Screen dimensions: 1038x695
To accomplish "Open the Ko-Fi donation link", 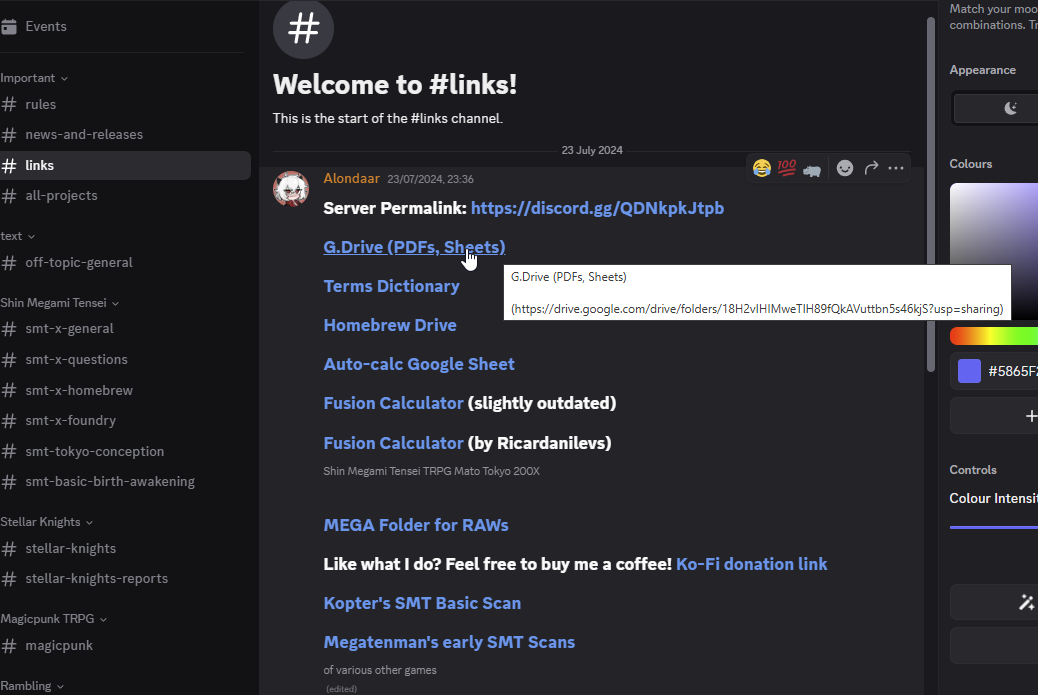I will 751,565.
